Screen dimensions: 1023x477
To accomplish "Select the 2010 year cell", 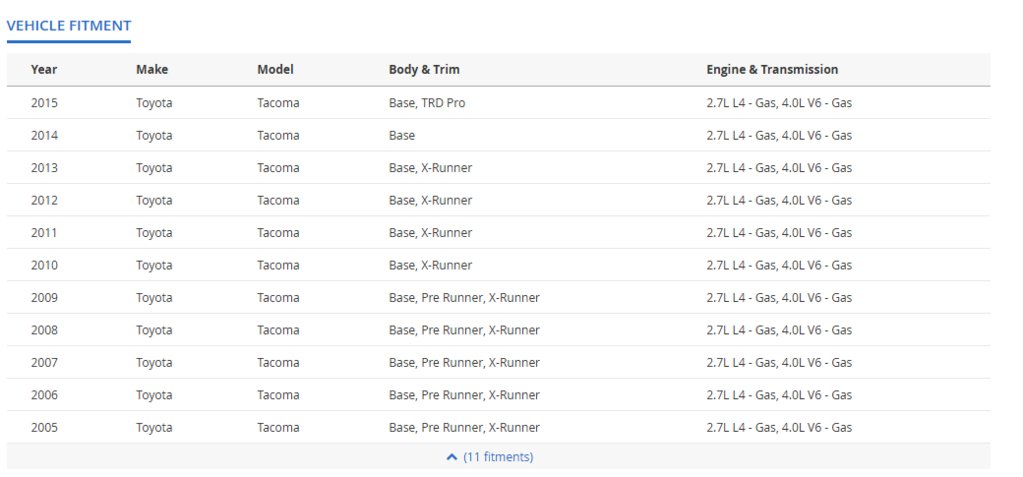I will tap(44, 265).
